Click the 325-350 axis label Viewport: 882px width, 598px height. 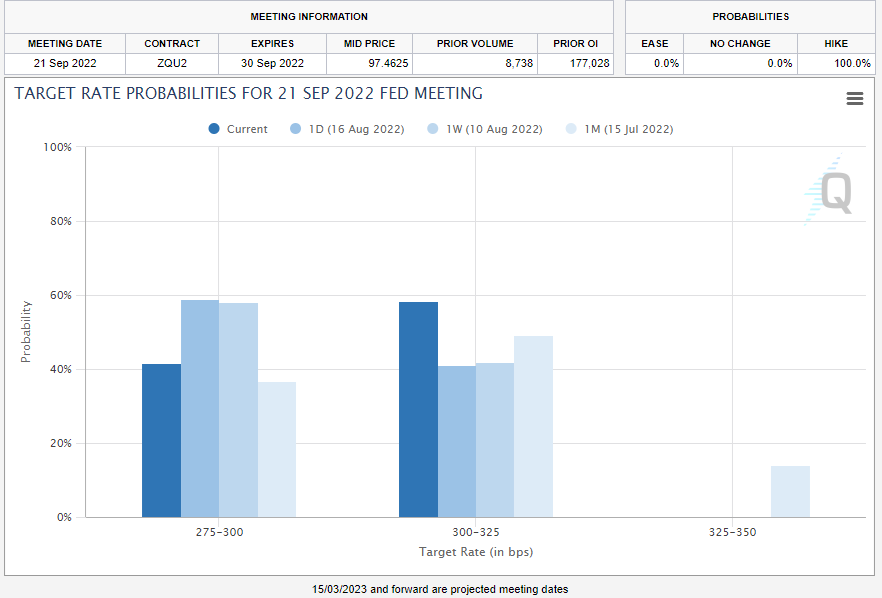click(732, 532)
